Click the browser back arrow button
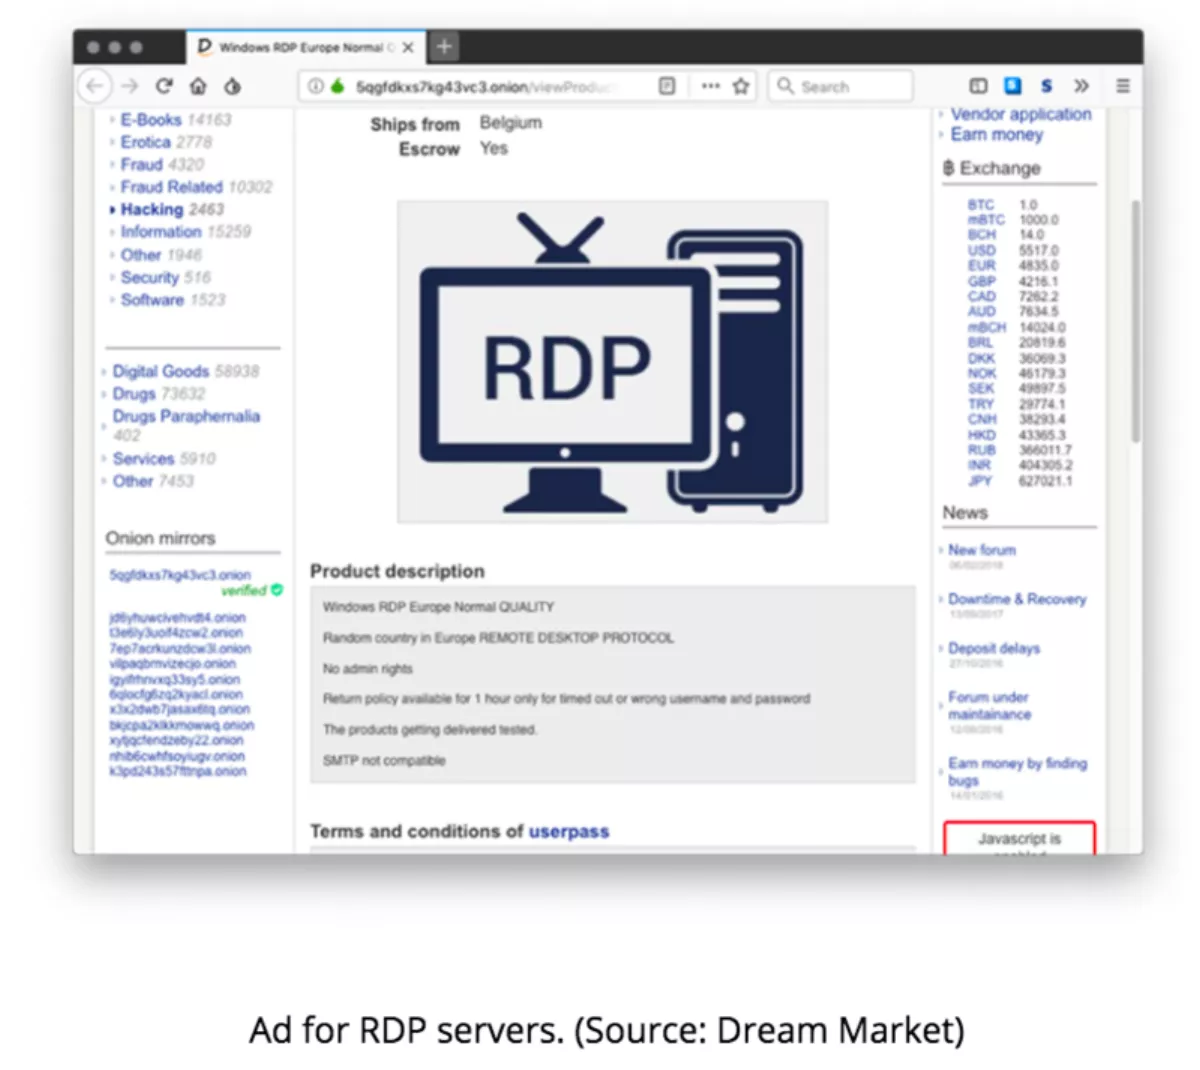 click(x=95, y=86)
